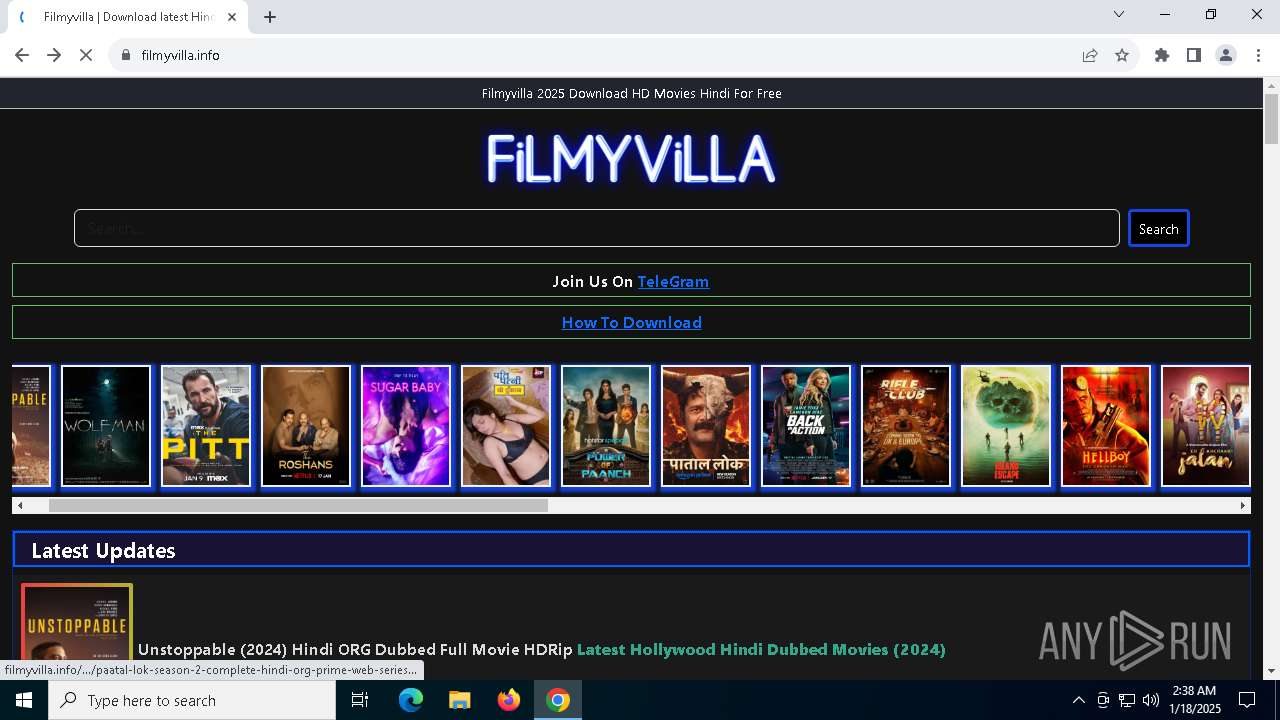This screenshot has width=1280, height=720.
Task: Click the Latest Updates heading
Action: 103,550
